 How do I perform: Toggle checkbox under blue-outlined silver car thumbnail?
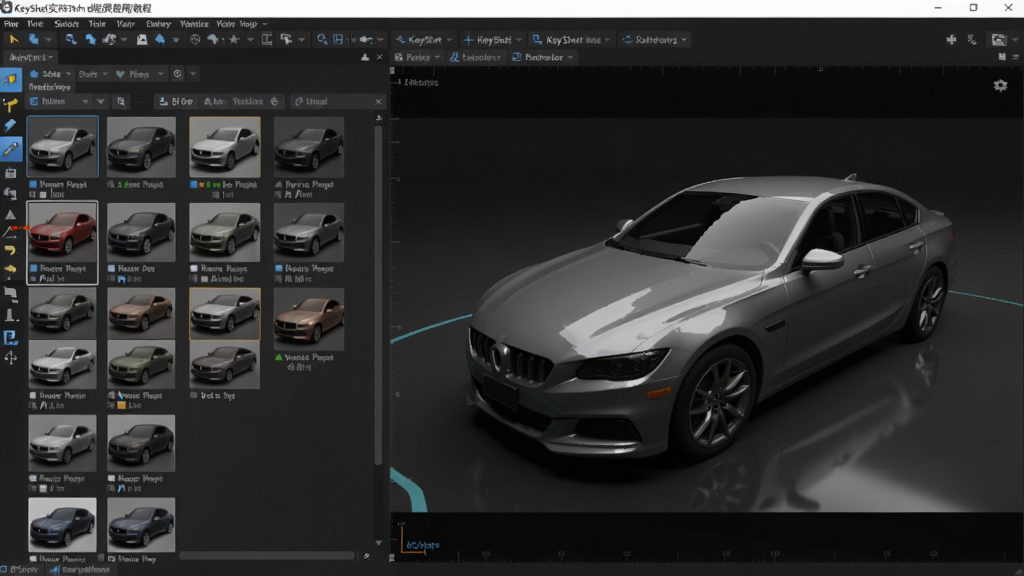point(33,185)
